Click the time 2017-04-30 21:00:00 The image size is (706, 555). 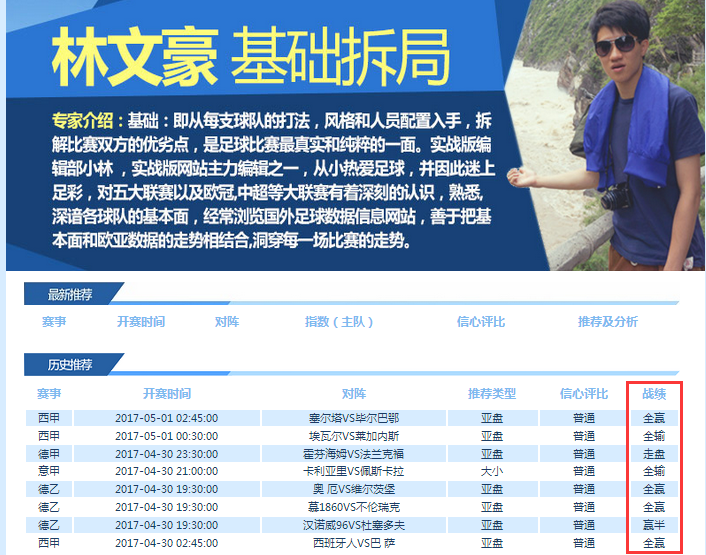[x=167, y=471]
